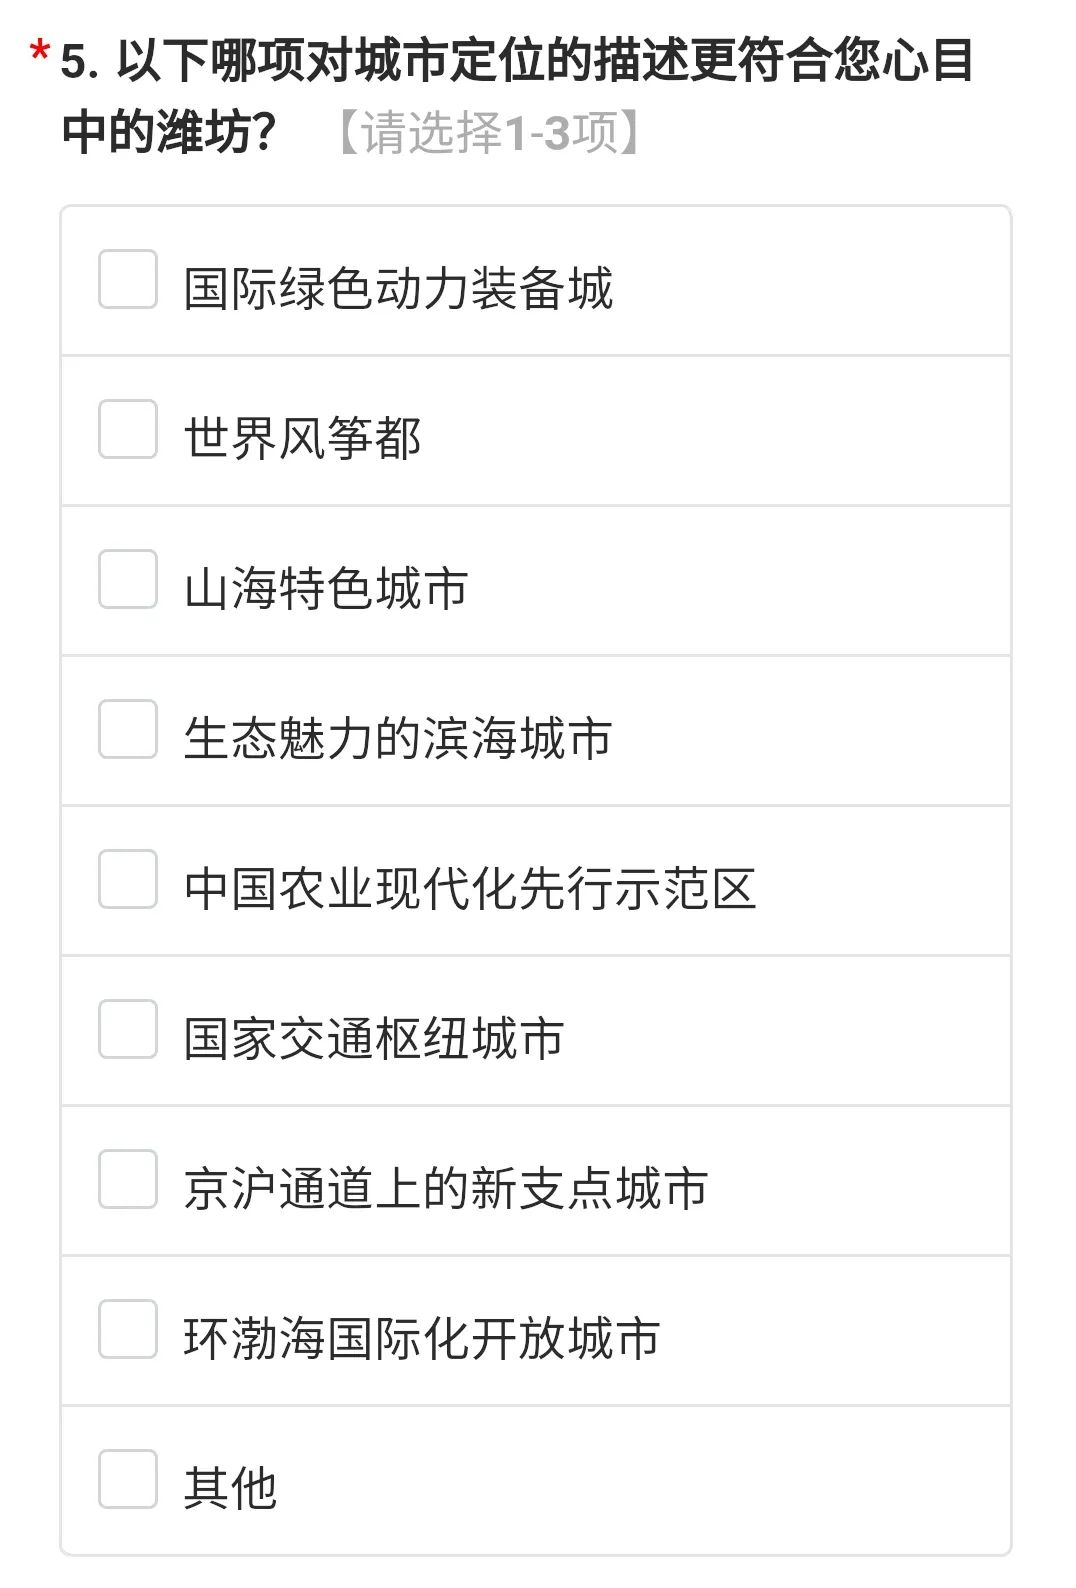The width and height of the screenshot is (1076, 1588).
Task: Tap the 中国农业现代化先行示范区 label text
Action: click(470, 889)
